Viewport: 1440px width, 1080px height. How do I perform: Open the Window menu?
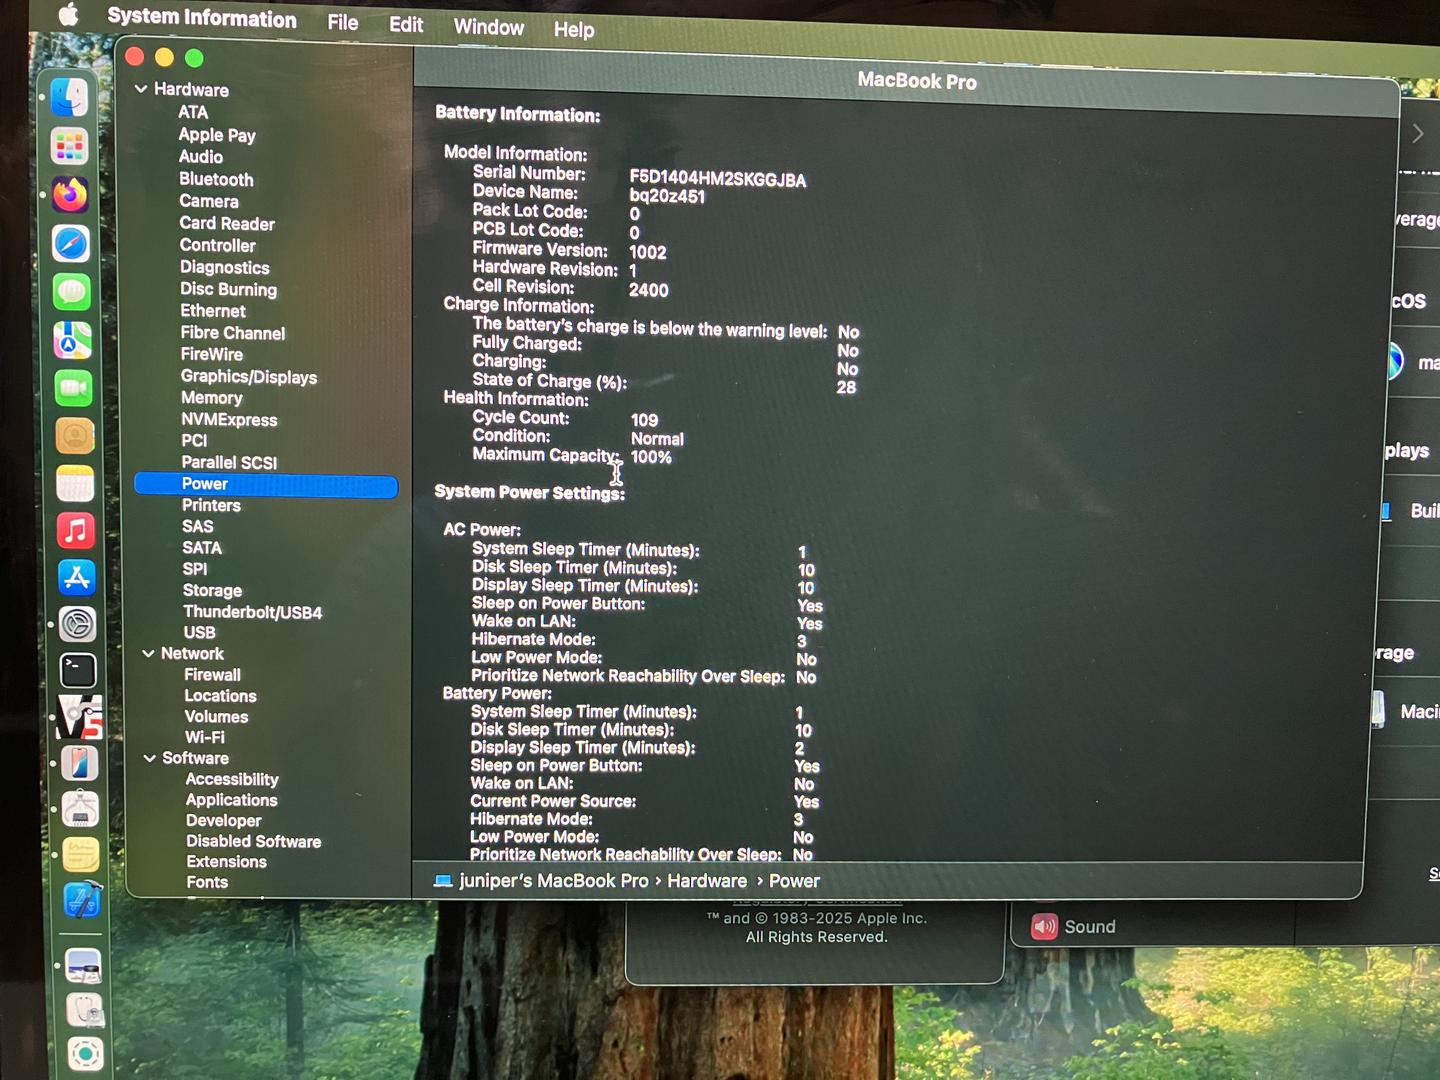tap(489, 27)
